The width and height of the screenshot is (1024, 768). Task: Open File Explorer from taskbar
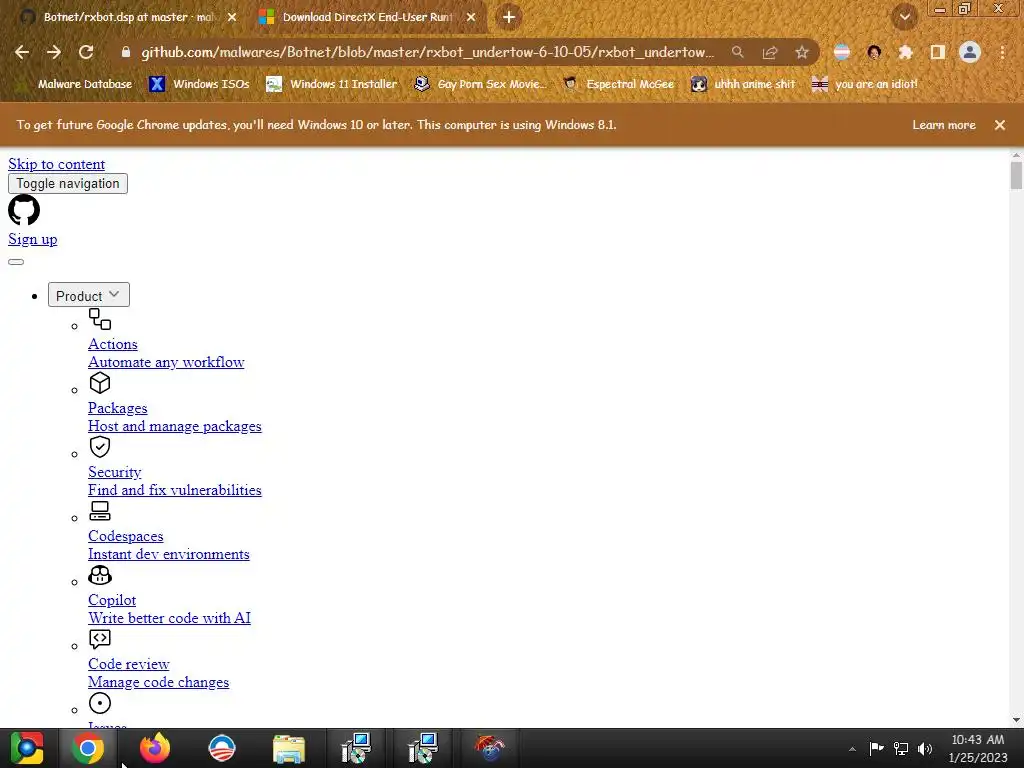pyautogui.click(x=289, y=748)
